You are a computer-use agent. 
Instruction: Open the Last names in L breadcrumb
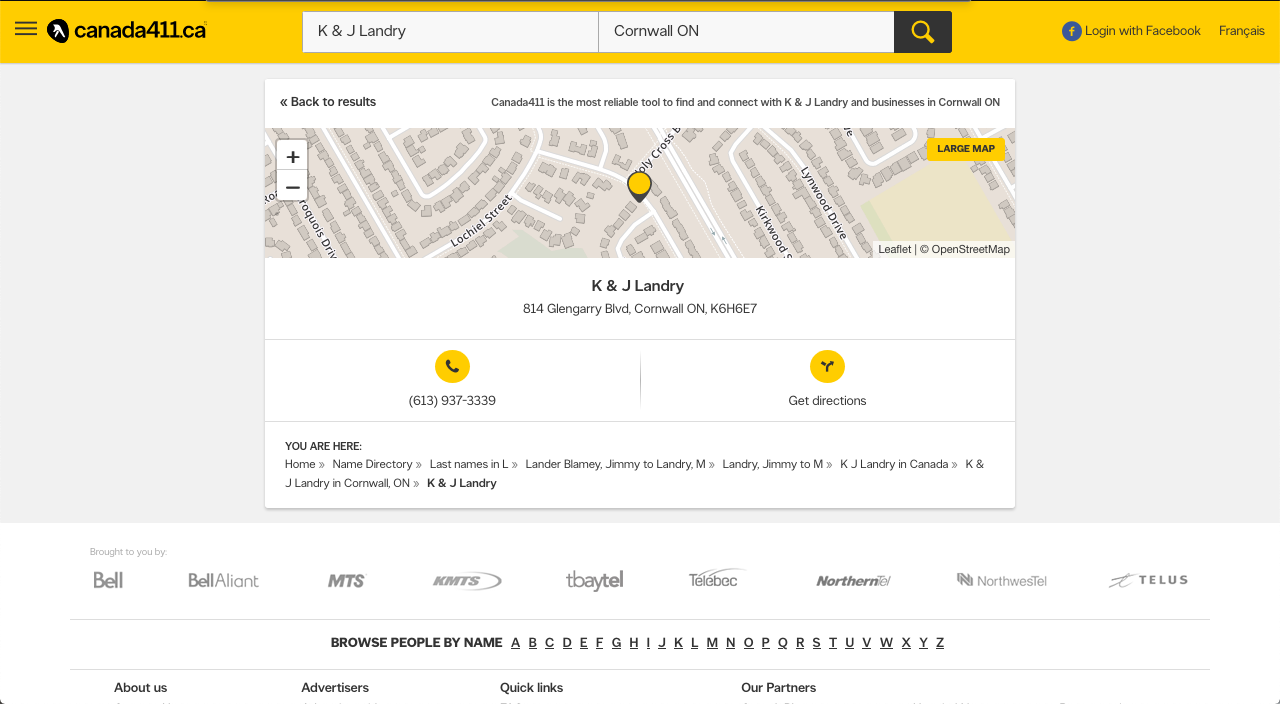pos(469,464)
